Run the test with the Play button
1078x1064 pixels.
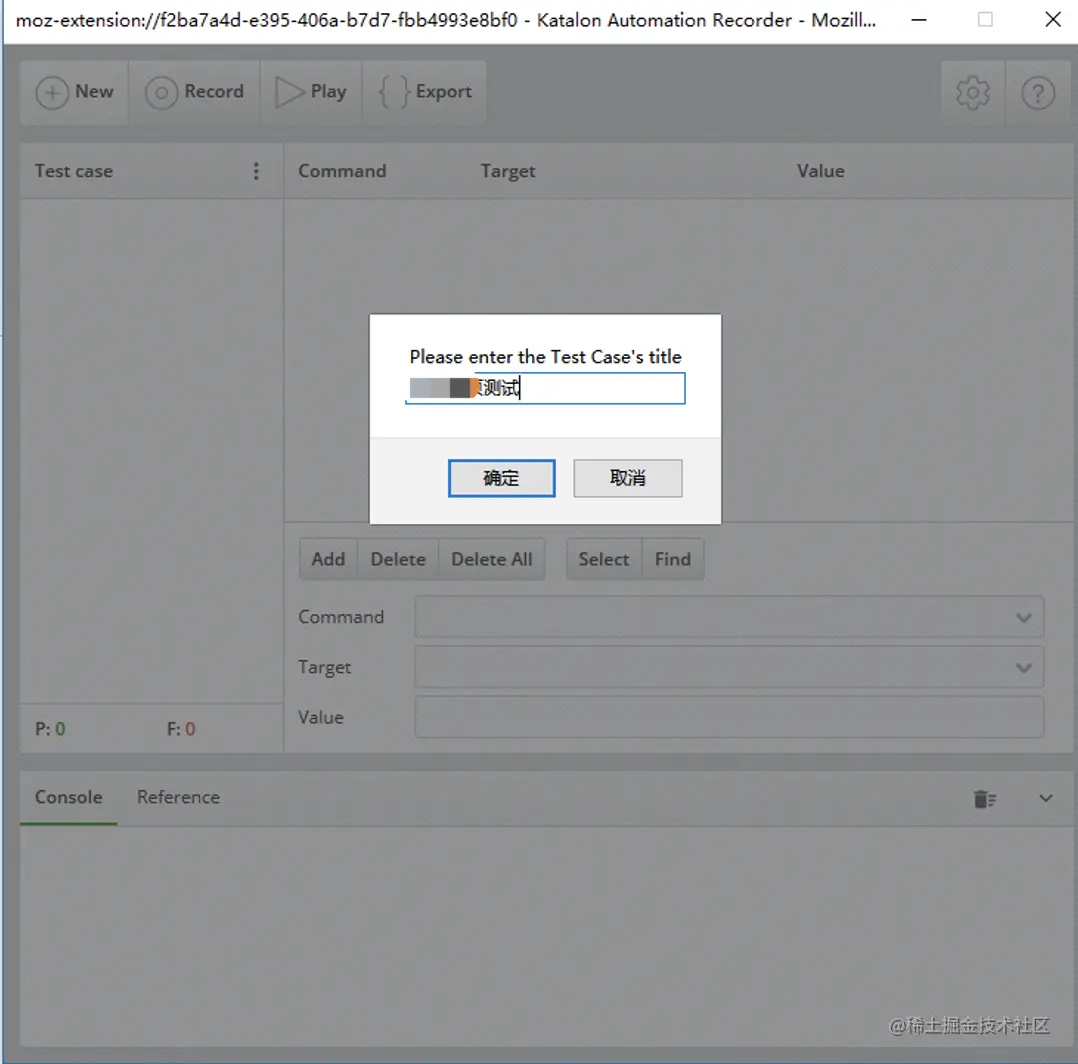tap(311, 92)
